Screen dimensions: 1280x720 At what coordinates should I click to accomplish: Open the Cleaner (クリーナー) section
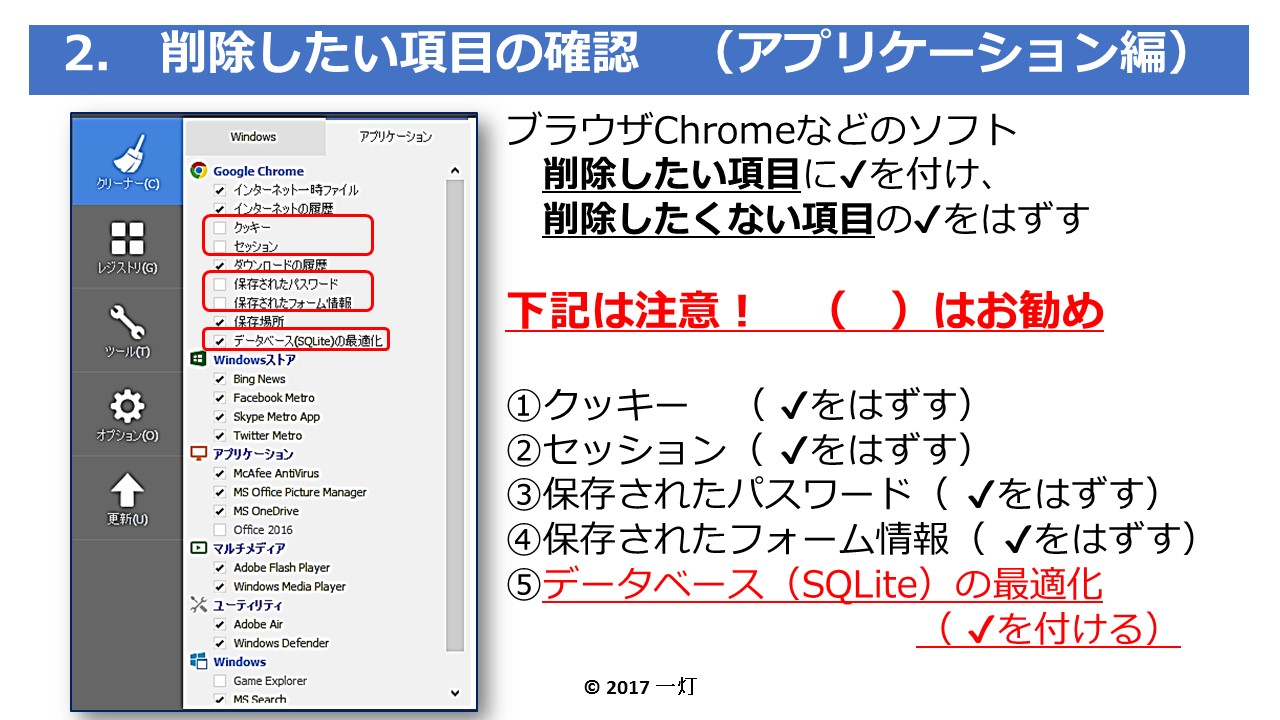(127, 161)
